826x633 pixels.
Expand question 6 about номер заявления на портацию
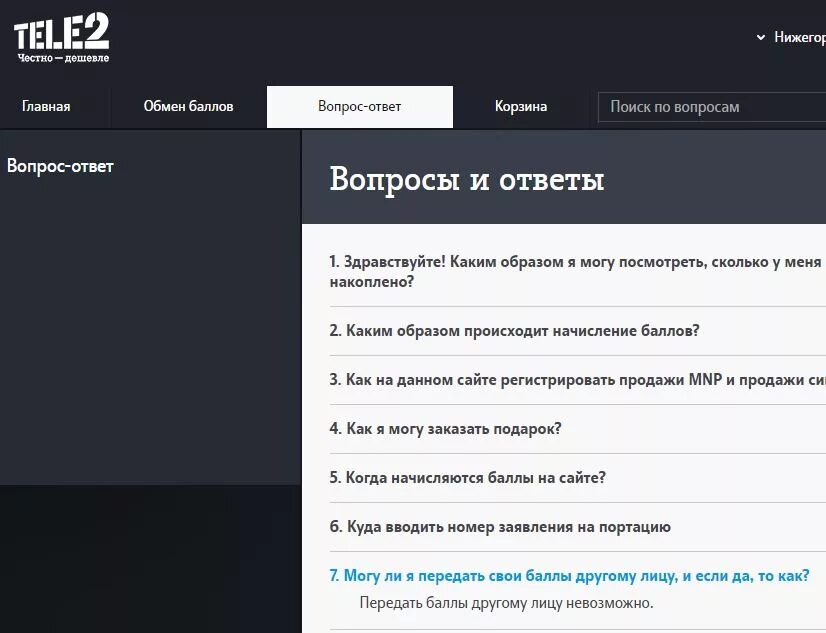(x=500, y=527)
